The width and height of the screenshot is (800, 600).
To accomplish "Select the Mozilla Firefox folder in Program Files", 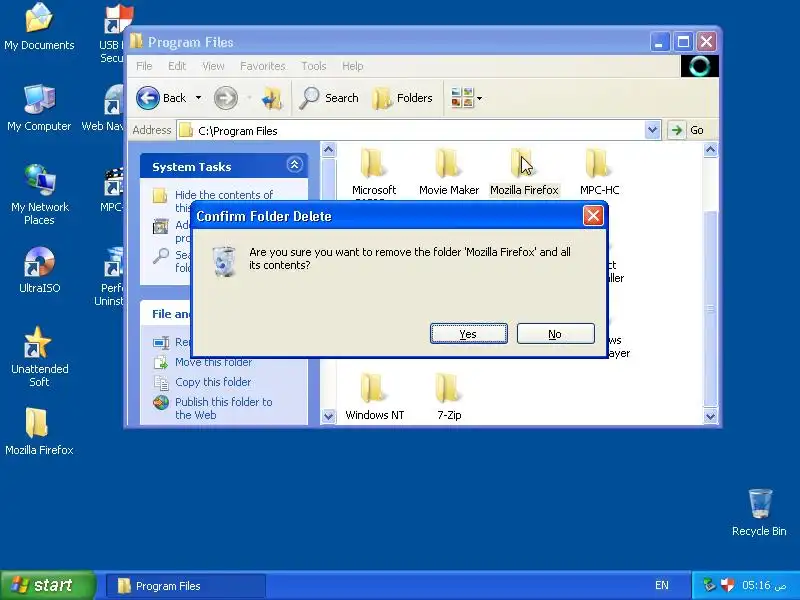I will click(524, 172).
